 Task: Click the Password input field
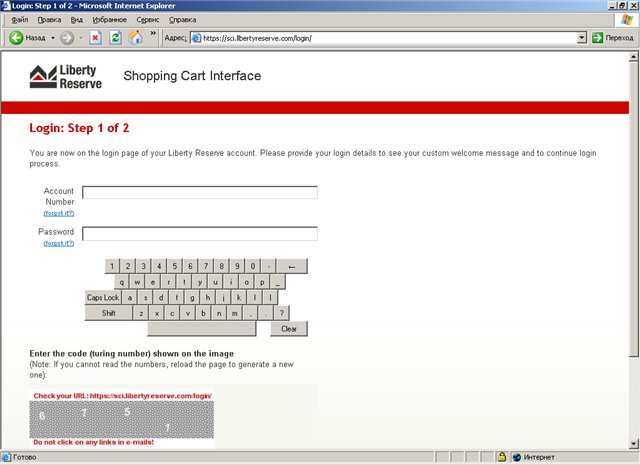(199, 234)
